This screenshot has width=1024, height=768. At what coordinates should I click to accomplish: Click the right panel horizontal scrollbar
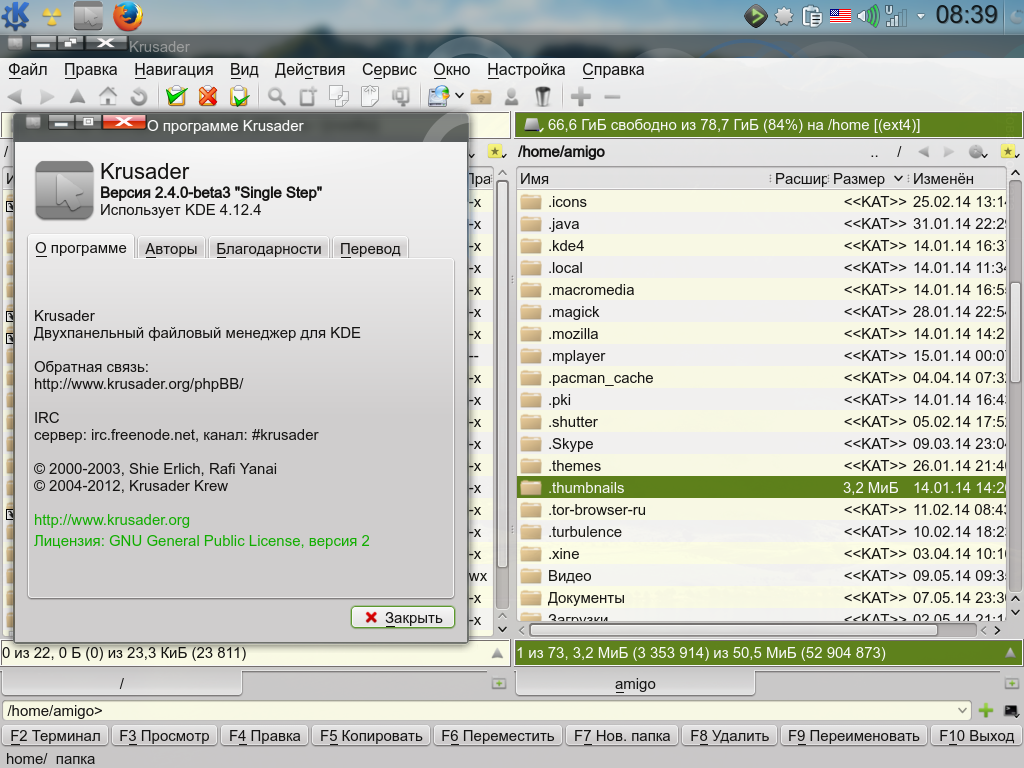point(733,630)
